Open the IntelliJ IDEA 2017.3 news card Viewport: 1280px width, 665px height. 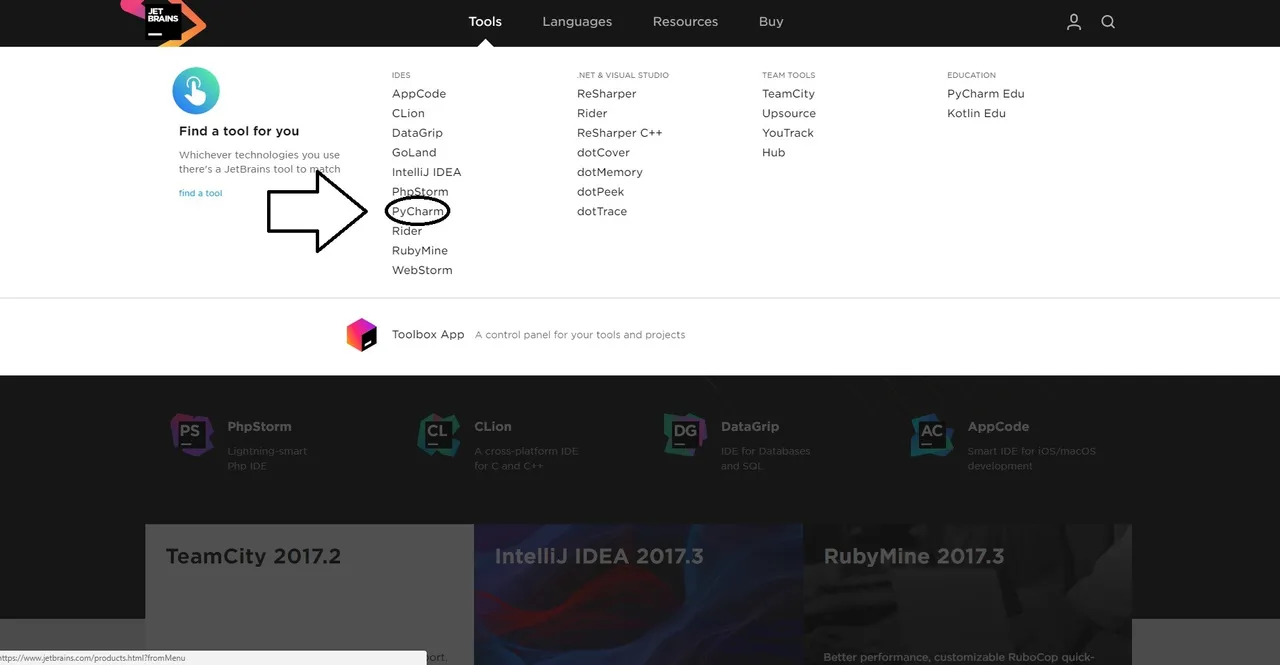point(638,594)
